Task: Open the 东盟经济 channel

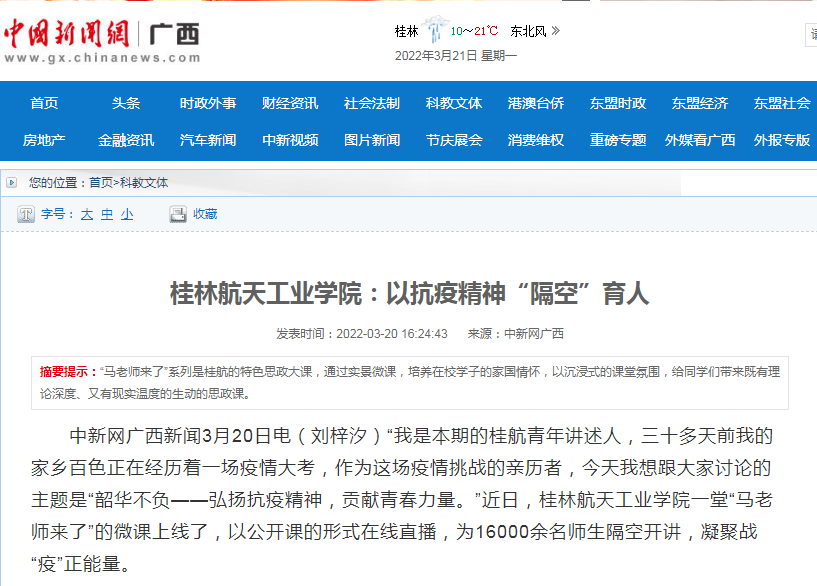Action: (x=700, y=103)
